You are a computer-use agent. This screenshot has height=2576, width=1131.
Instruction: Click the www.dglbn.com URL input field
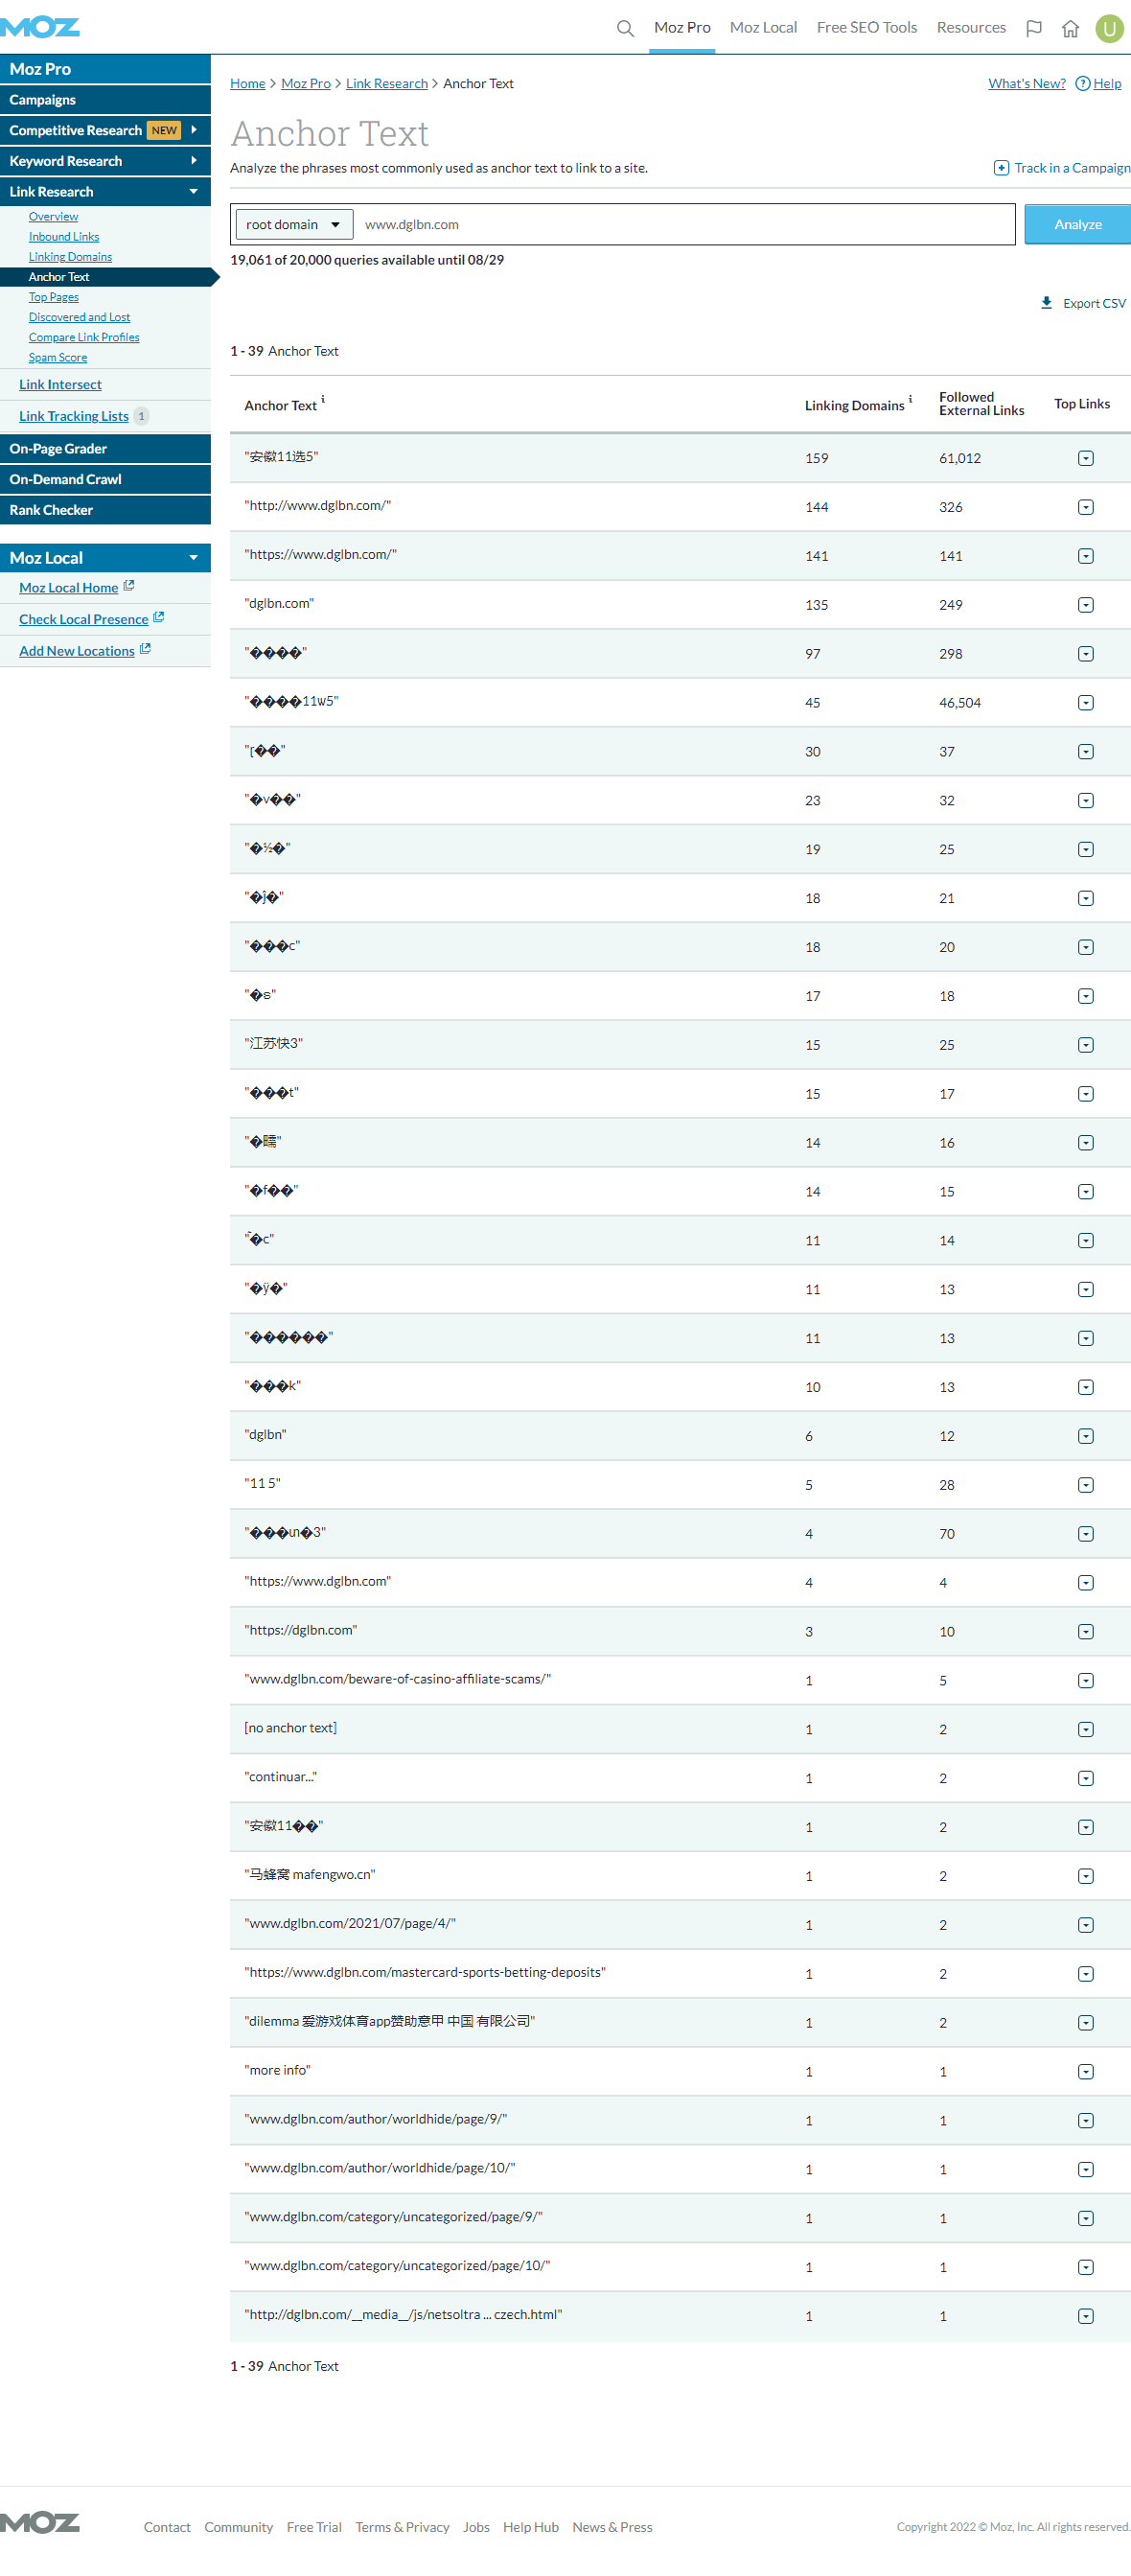[x=685, y=225]
